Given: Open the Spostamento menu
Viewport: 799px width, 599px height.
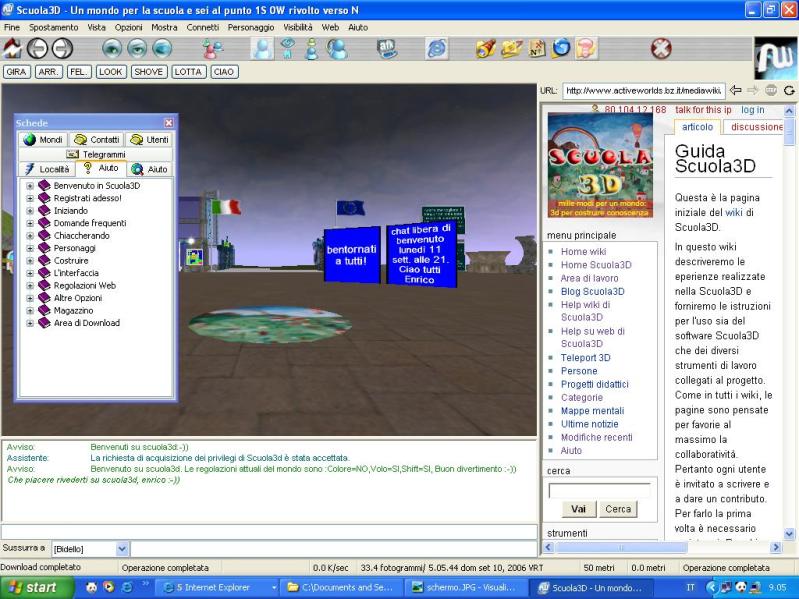Looking at the screenshot, I should click(54, 28).
